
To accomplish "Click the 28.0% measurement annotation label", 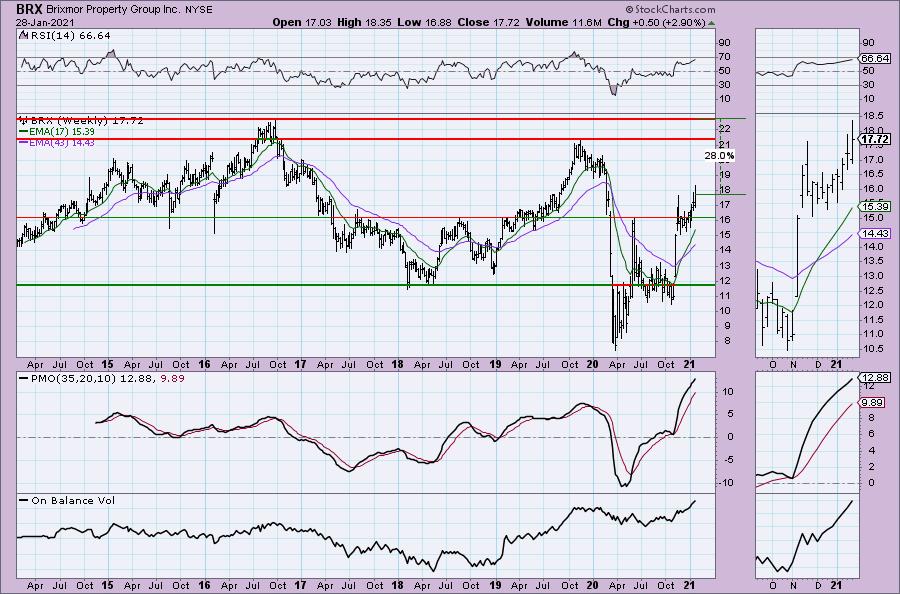I will pyautogui.click(x=719, y=156).
